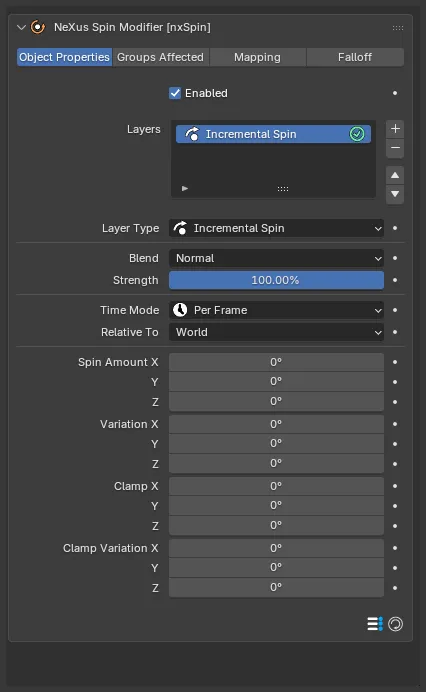Animate the Variation Y dot
This screenshot has width=426, height=692.
click(395, 444)
